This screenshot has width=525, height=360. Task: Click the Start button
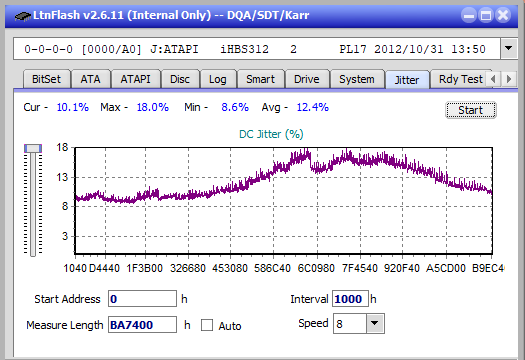pyautogui.click(x=470, y=110)
